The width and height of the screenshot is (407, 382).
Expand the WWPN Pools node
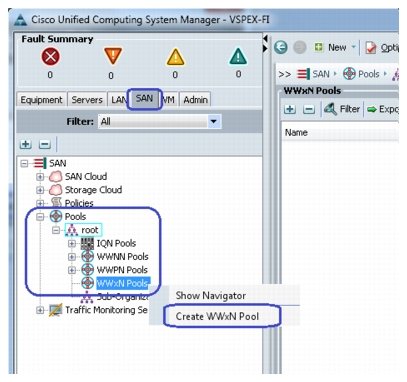72,270
